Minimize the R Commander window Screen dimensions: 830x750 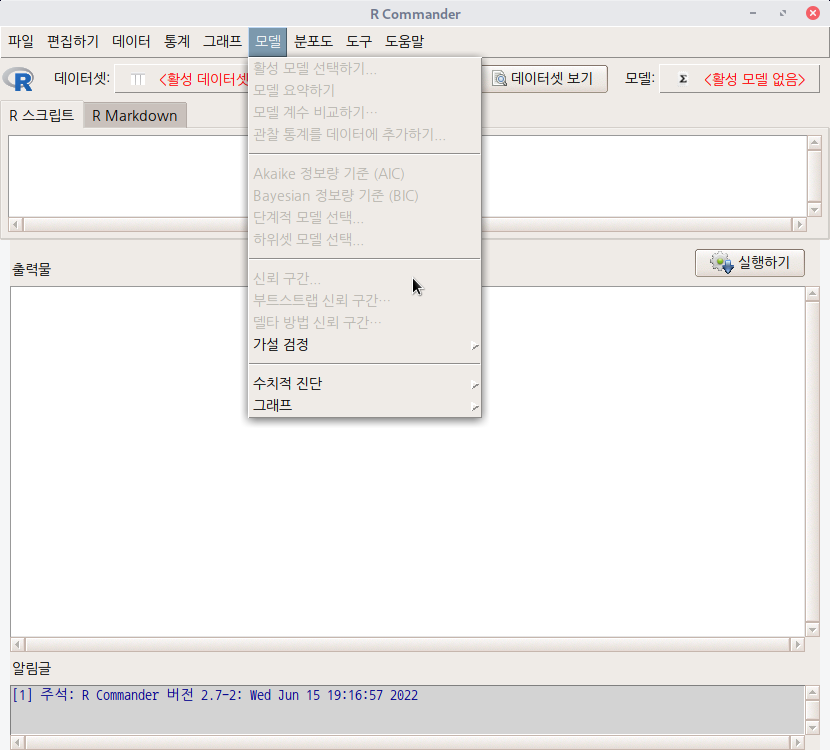(x=753, y=13)
